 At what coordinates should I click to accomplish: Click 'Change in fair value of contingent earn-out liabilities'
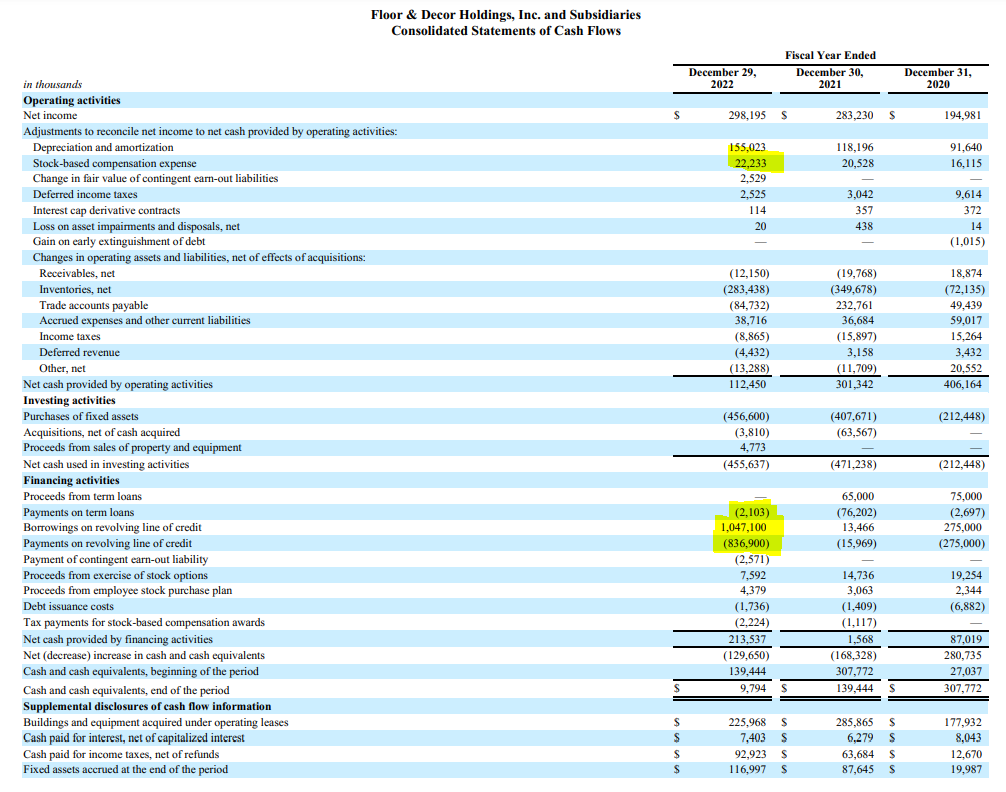click(x=155, y=178)
